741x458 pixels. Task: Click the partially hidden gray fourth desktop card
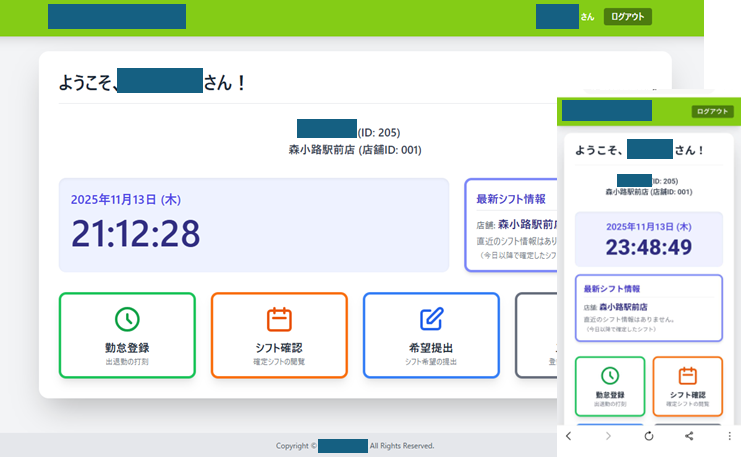(x=535, y=335)
